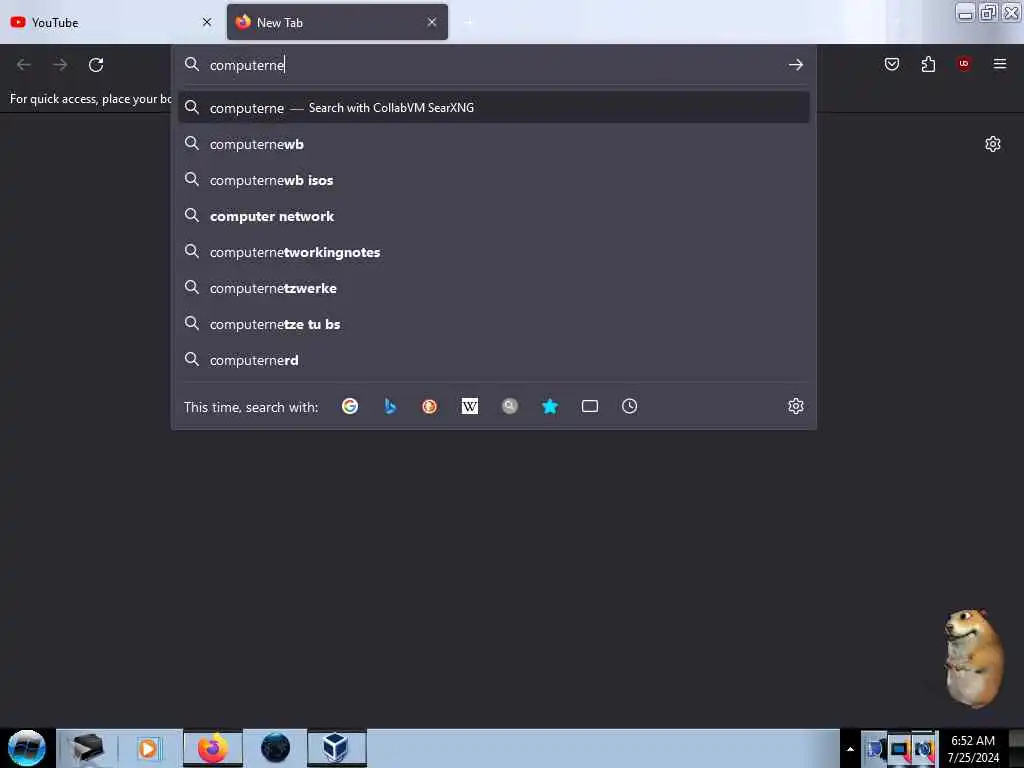
Task: Launch the media player taskbar icon
Action: pos(148,748)
